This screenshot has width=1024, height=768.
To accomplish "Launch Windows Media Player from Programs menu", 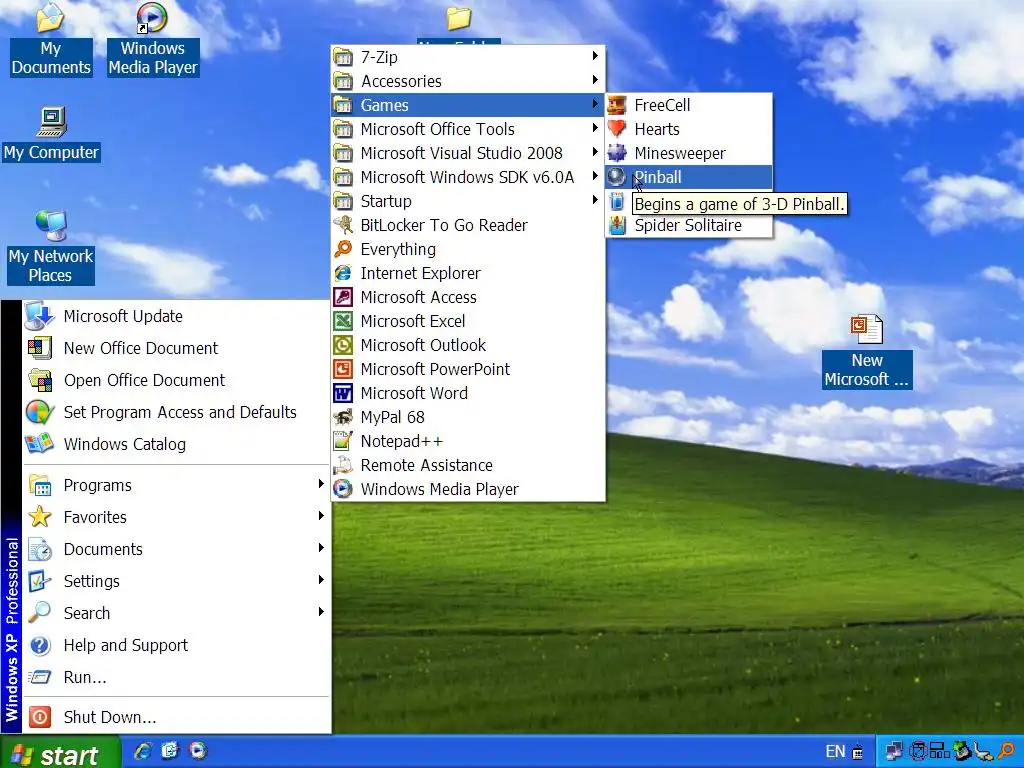I will point(468,489).
